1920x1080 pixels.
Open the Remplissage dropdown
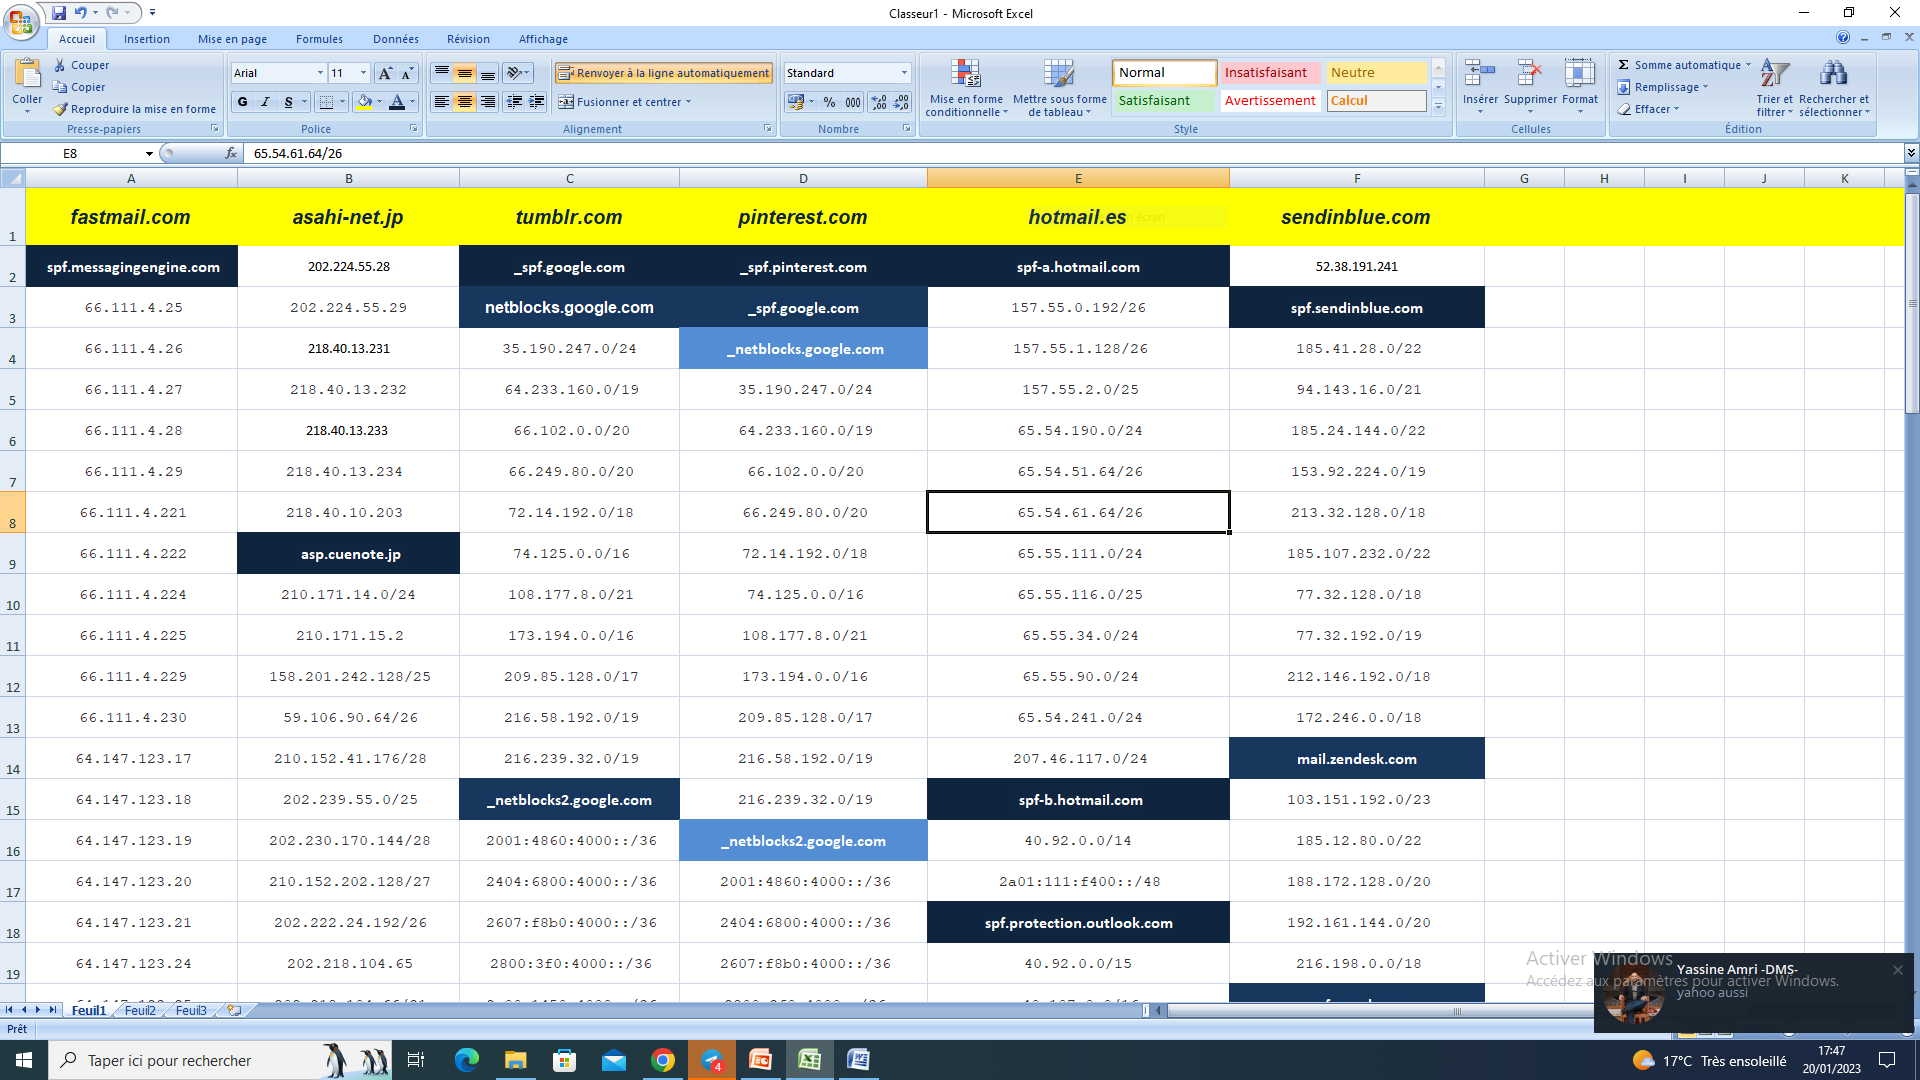coord(1663,87)
